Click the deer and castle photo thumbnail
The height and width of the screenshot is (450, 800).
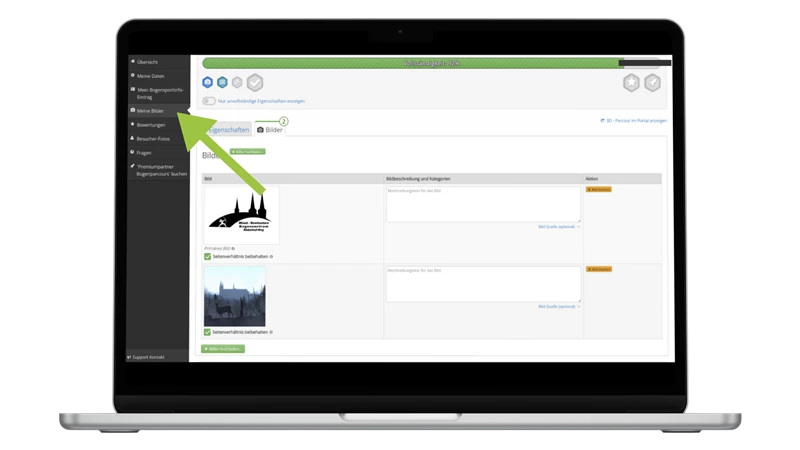235,296
